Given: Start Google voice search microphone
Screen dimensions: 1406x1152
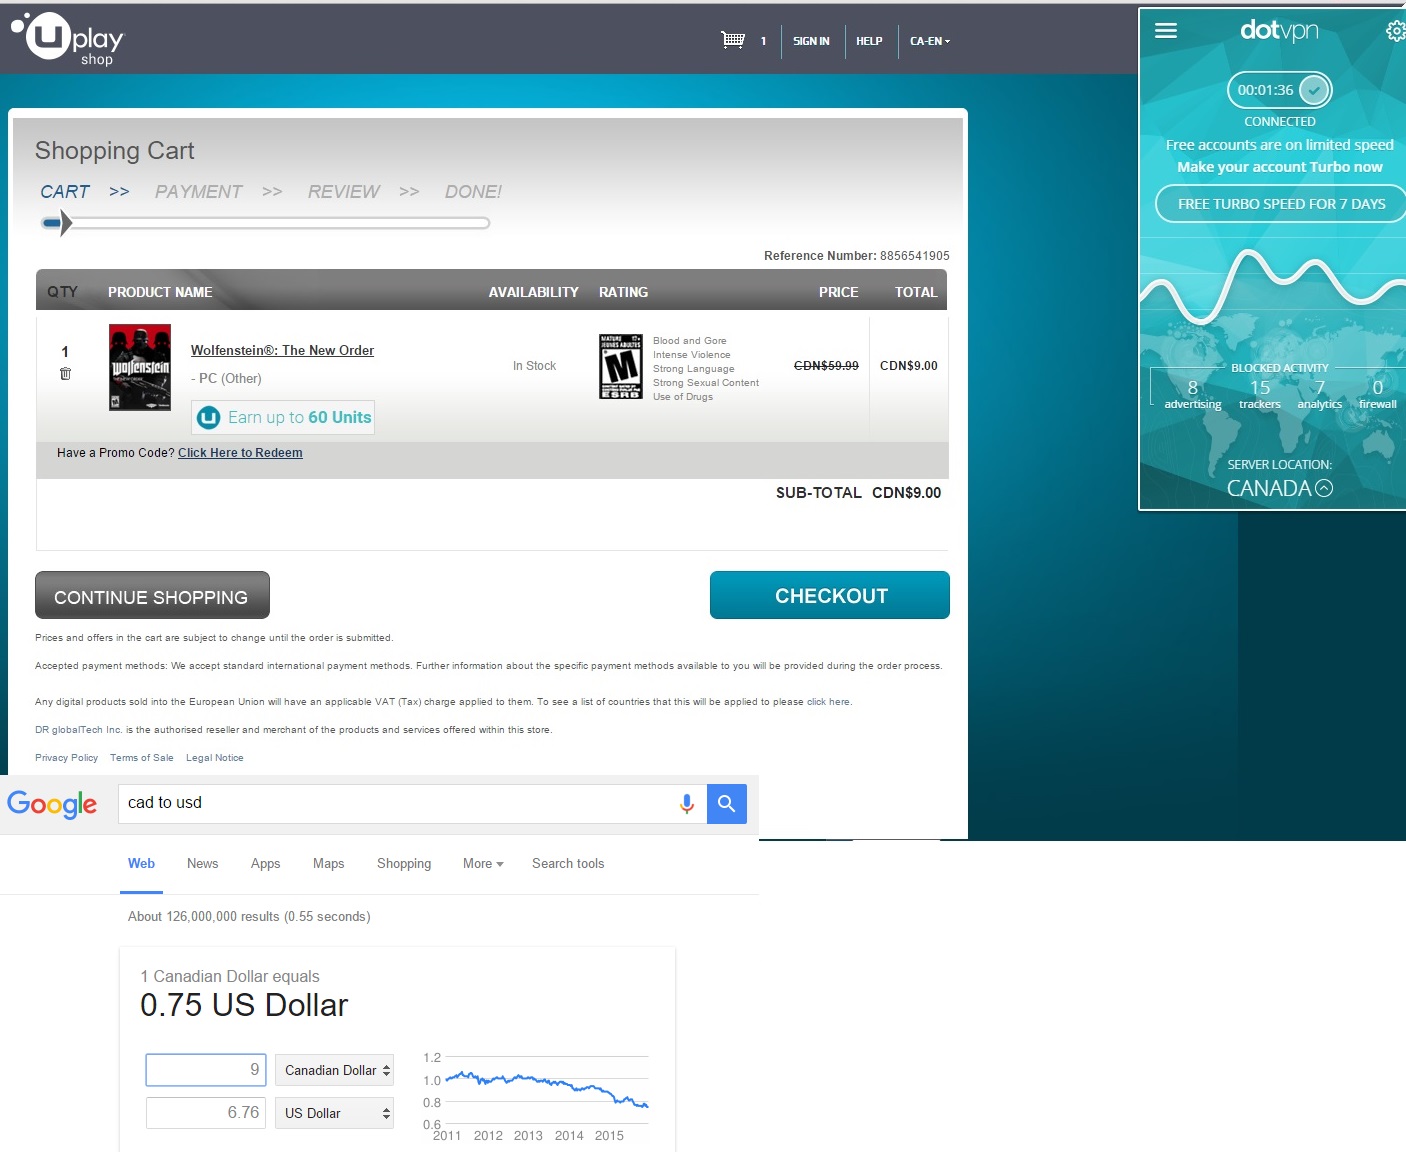Looking at the screenshot, I should (x=687, y=803).
